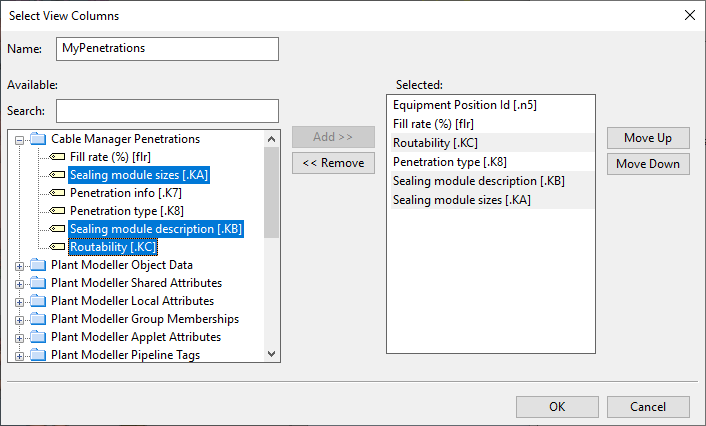This screenshot has height=426, width=706.
Task: Select Sealing module sizes [.KA] in the Available tree
Action: click(139, 175)
